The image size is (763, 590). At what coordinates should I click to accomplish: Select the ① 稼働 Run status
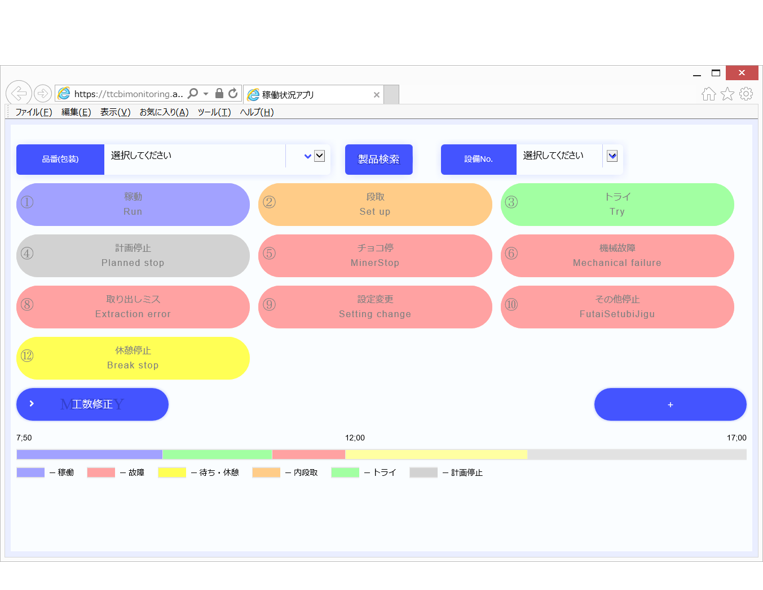click(133, 204)
